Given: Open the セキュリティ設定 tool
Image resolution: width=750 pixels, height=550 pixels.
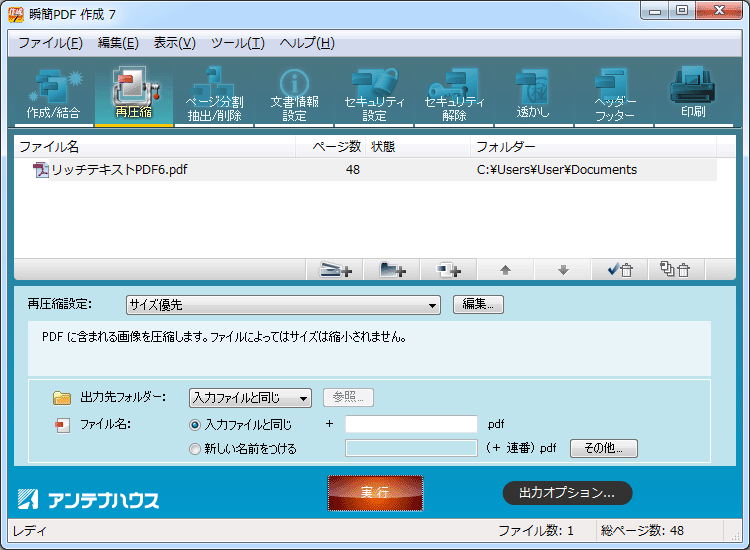Looking at the screenshot, I should coord(374,94).
